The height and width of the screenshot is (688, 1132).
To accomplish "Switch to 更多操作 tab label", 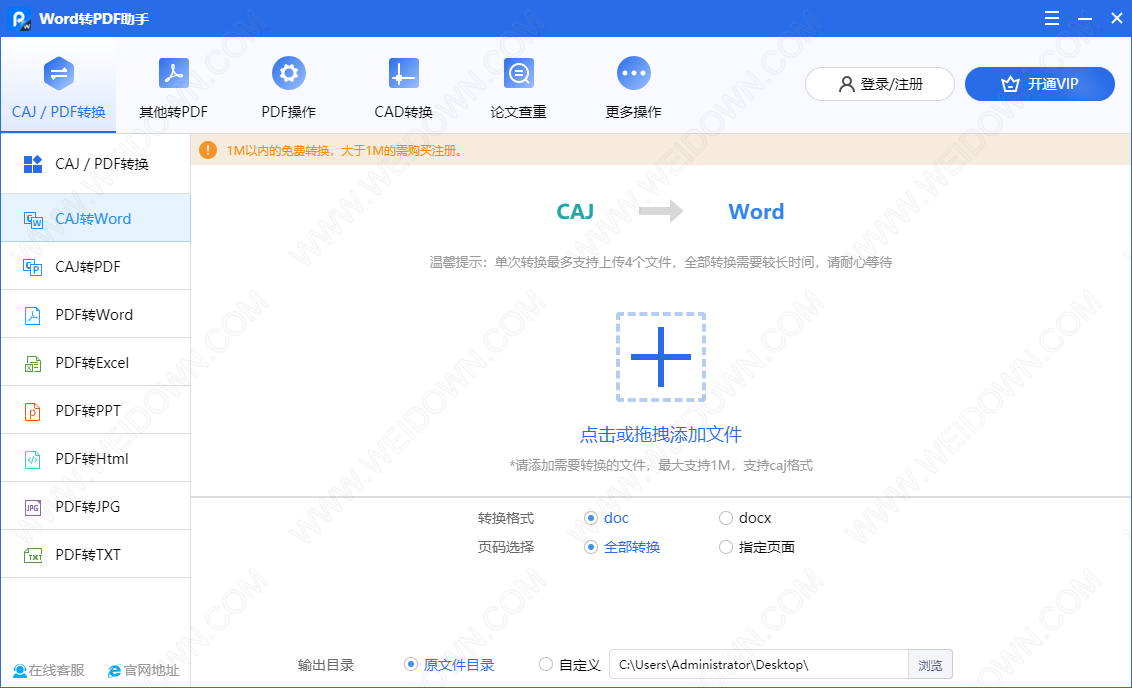I will 634,112.
